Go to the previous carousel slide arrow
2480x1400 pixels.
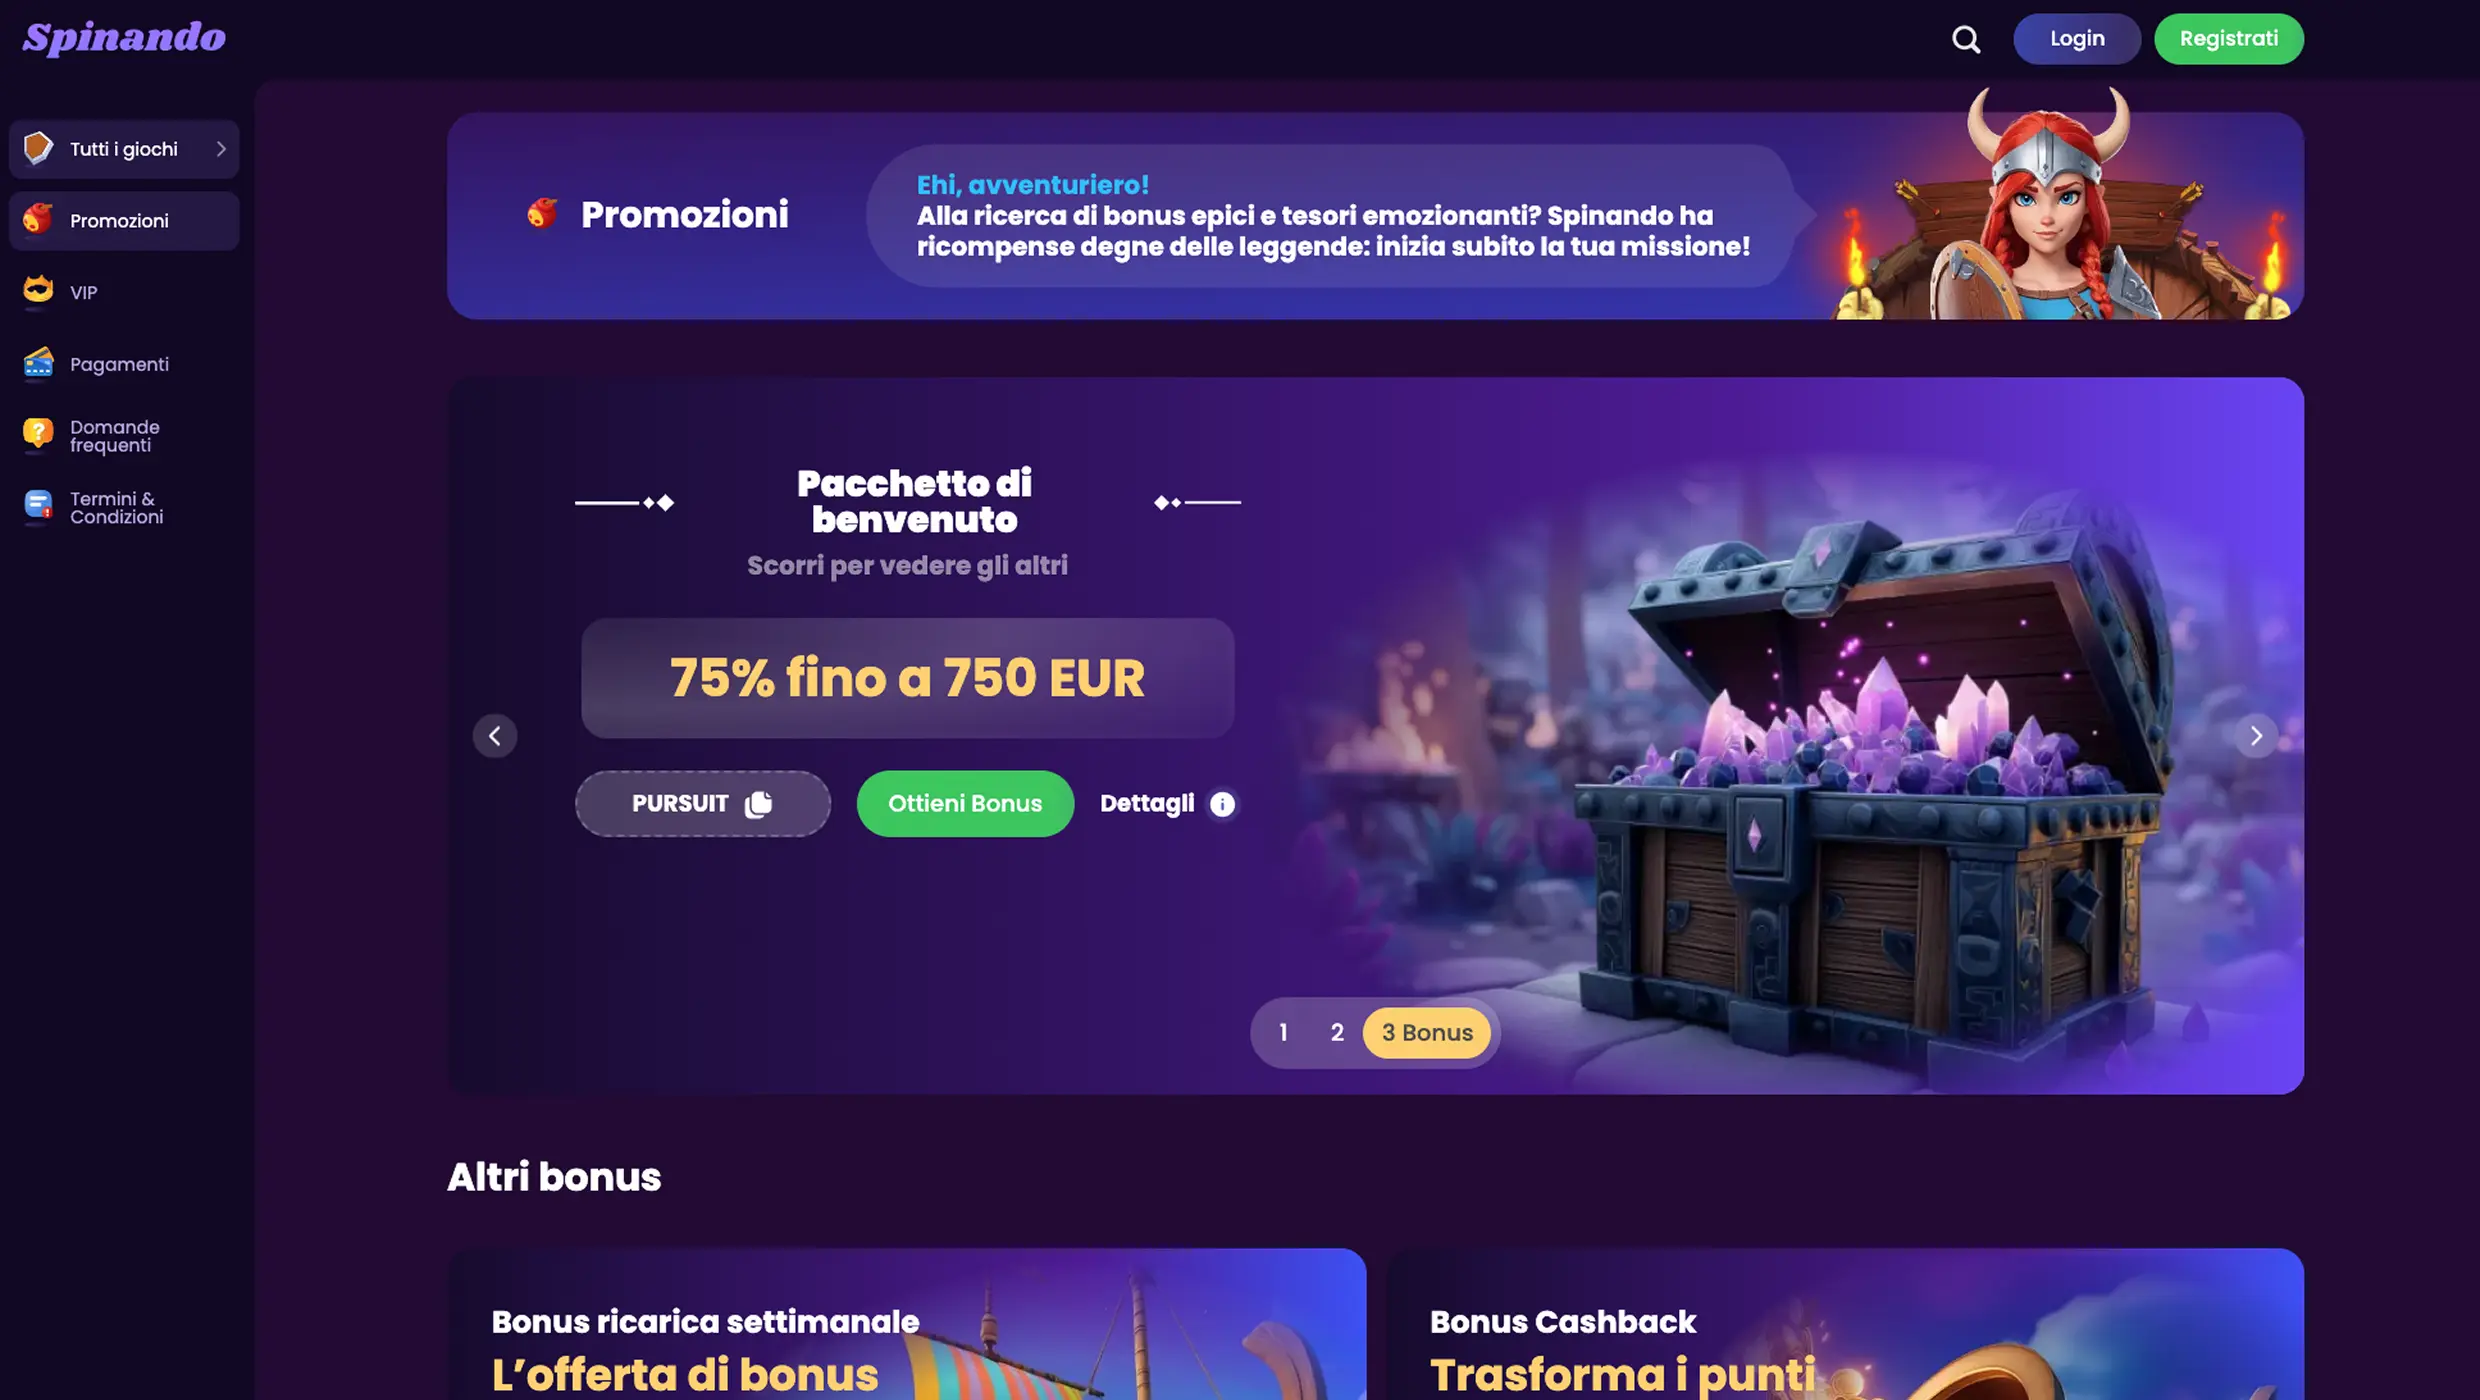[x=495, y=736]
